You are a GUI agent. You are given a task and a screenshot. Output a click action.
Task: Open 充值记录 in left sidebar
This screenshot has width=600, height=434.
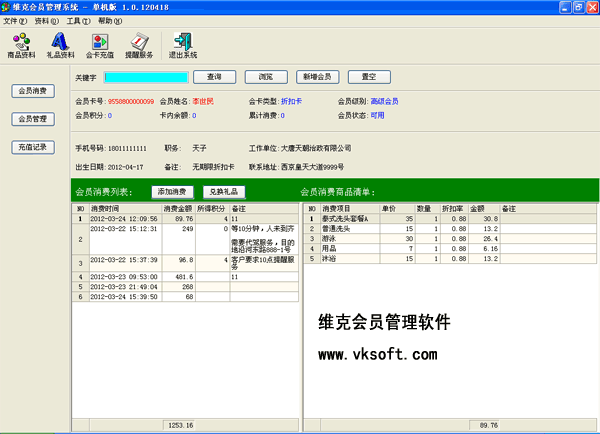click(x=33, y=147)
